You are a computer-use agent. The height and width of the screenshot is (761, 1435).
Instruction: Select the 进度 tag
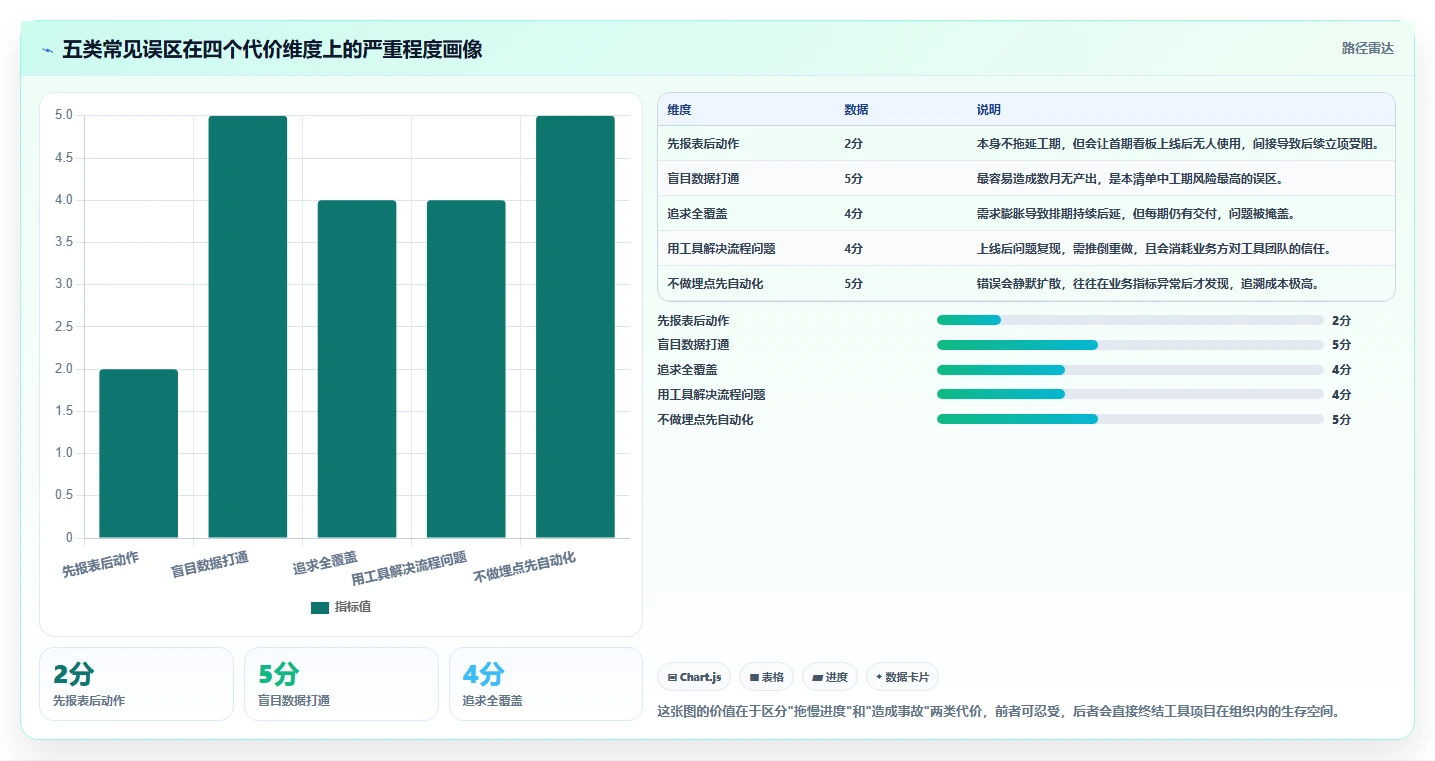tap(830, 677)
